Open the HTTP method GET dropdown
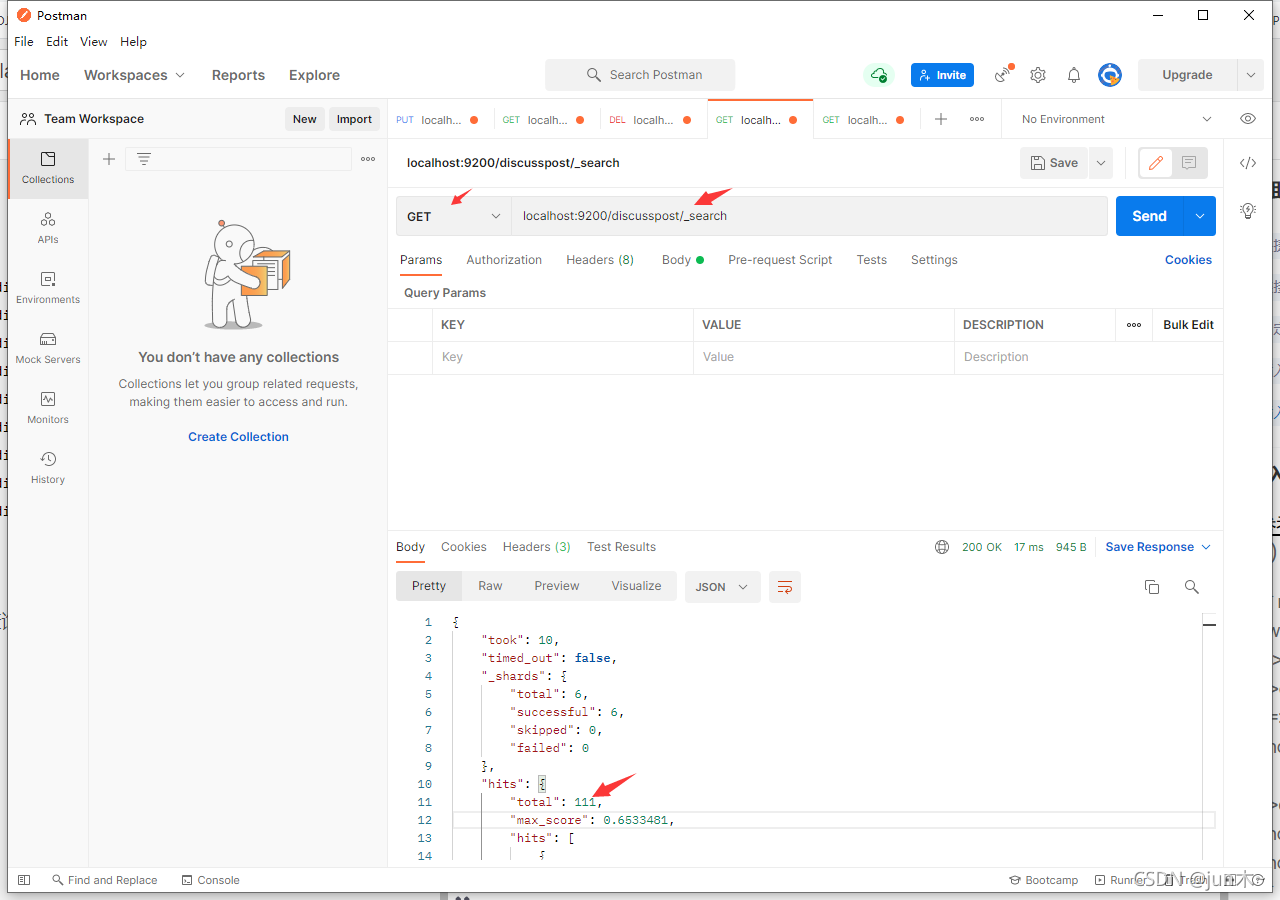The width and height of the screenshot is (1280, 900). [454, 216]
